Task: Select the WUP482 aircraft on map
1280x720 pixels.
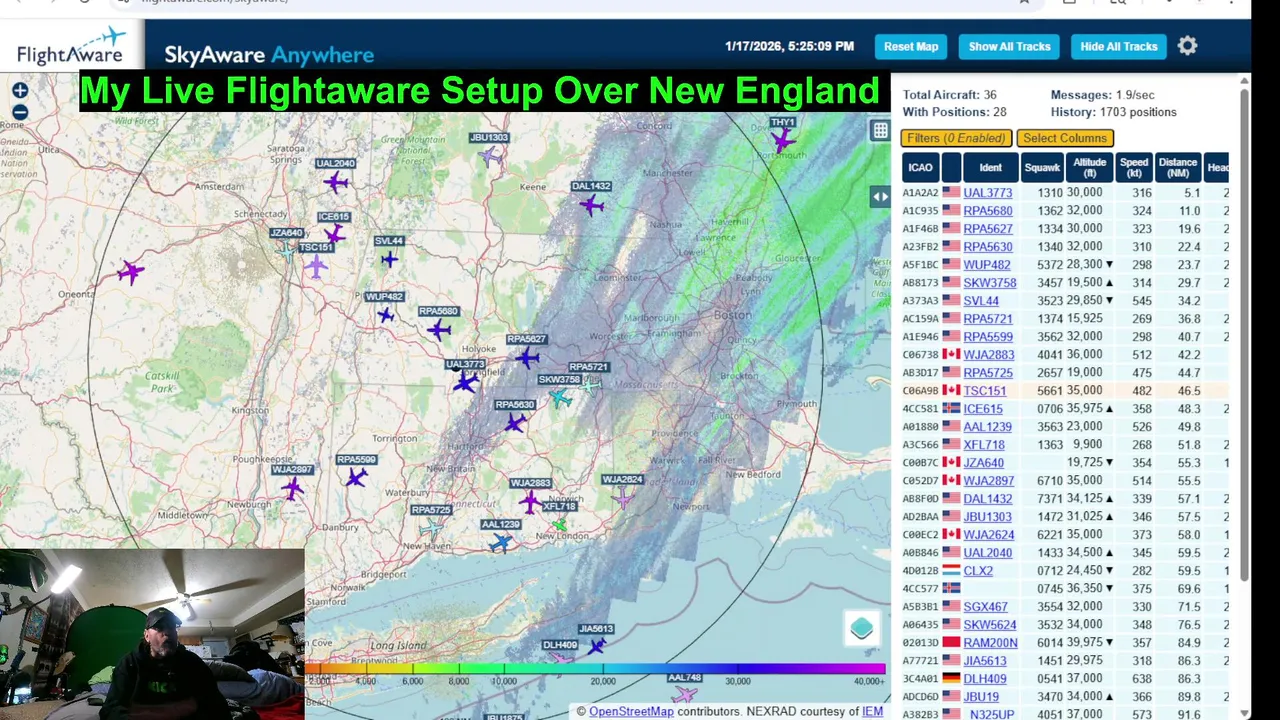Action: 386,315
